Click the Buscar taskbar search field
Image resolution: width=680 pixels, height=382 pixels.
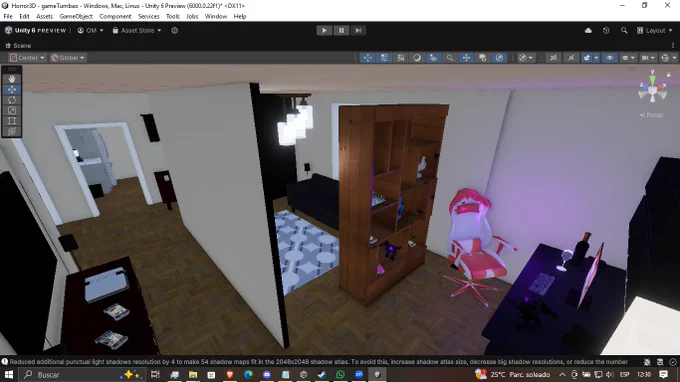82,375
